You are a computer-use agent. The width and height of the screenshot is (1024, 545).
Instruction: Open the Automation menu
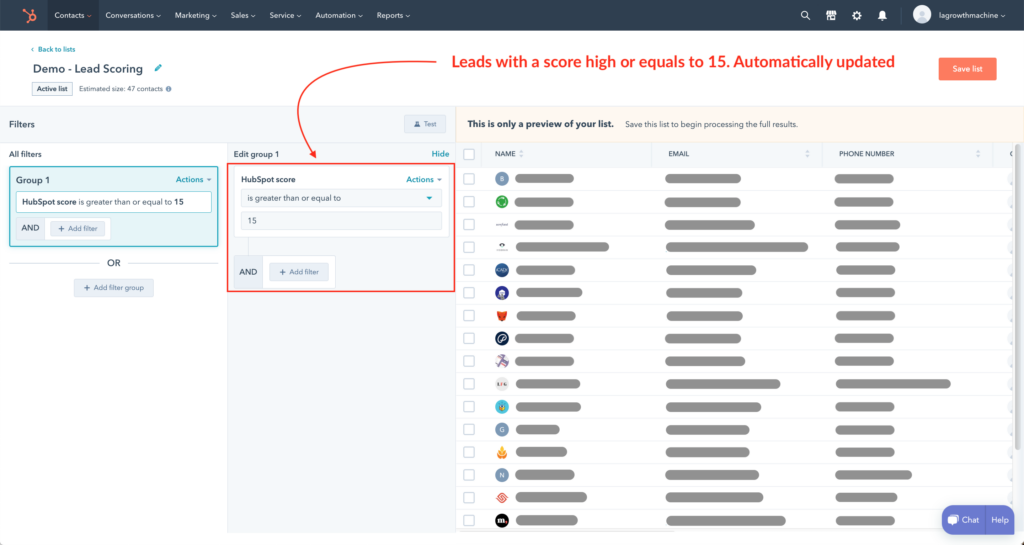tap(340, 15)
